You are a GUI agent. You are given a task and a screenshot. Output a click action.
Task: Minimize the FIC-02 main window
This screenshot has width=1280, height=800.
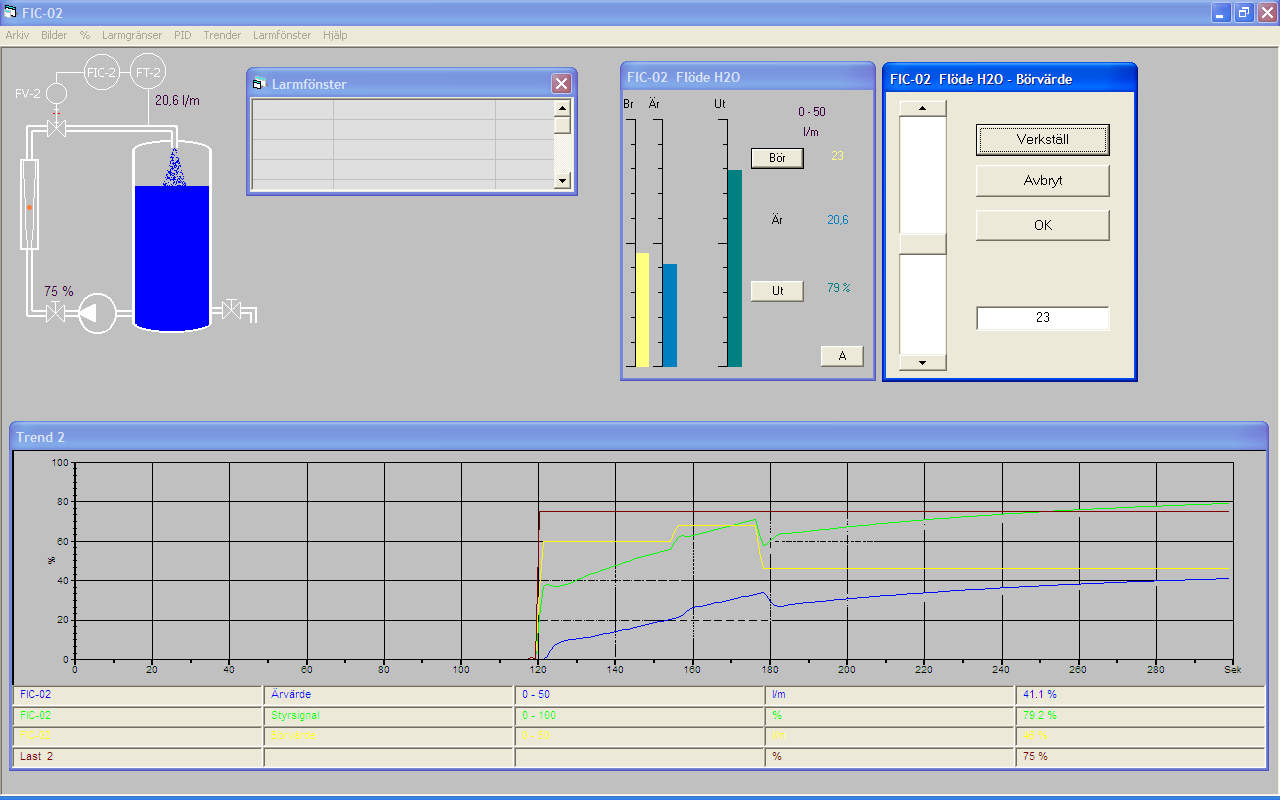pyautogui.click(x=1221, y=12)
